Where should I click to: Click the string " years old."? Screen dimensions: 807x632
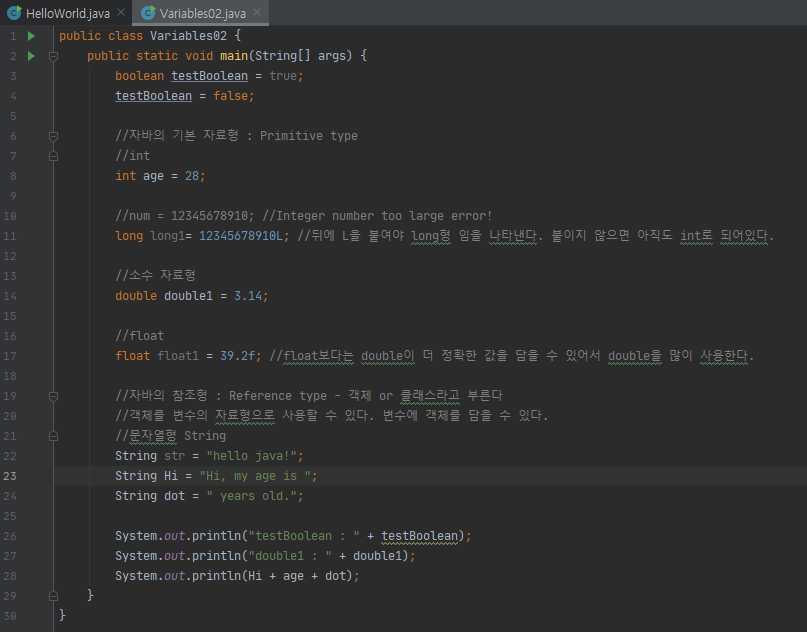[252, 497]
